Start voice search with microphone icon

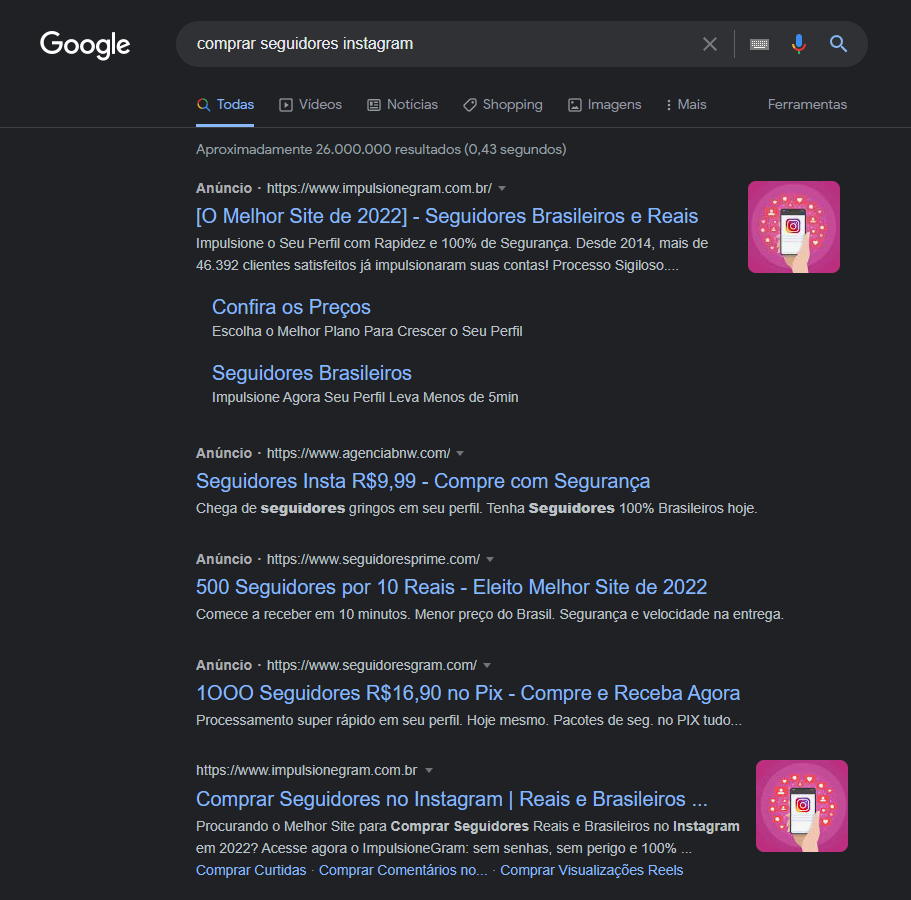798,44
